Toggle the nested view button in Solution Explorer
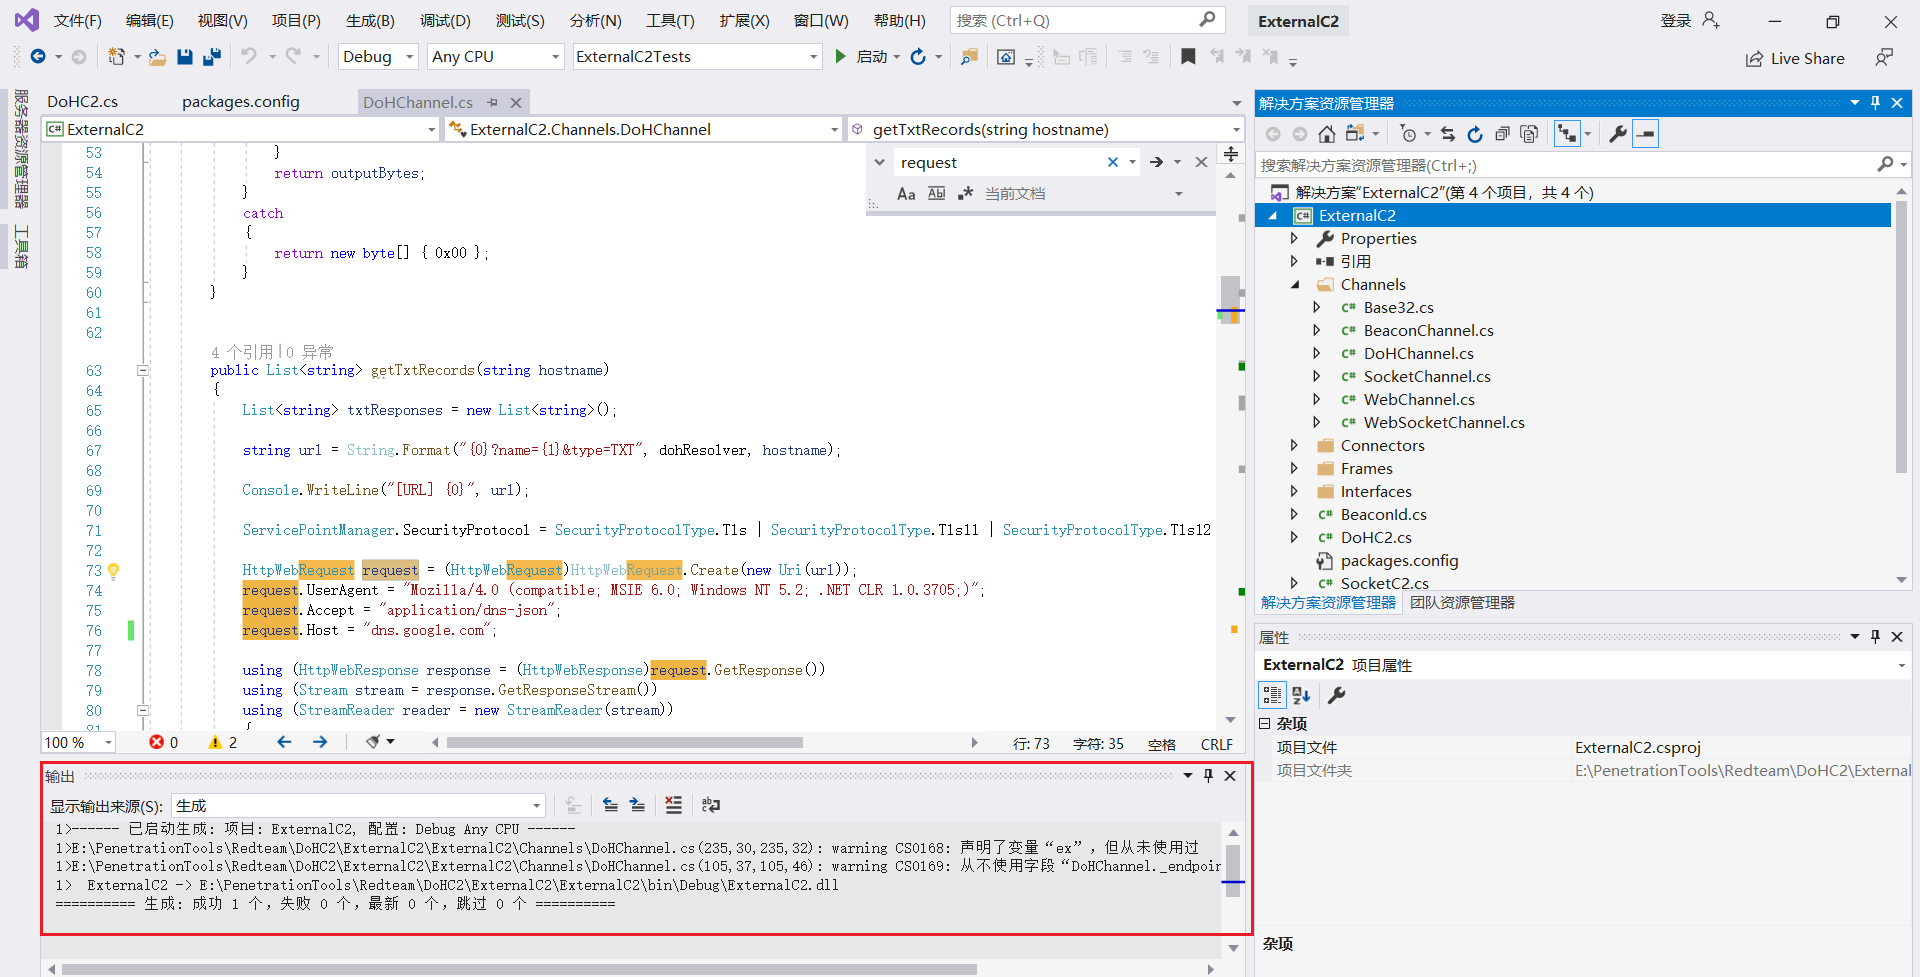The height and width of the screenshot is (977, 1920). tap(1567, 134)
